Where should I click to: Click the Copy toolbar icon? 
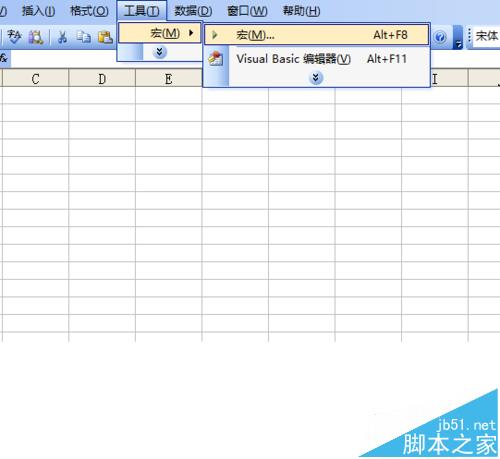coord(83,37)
